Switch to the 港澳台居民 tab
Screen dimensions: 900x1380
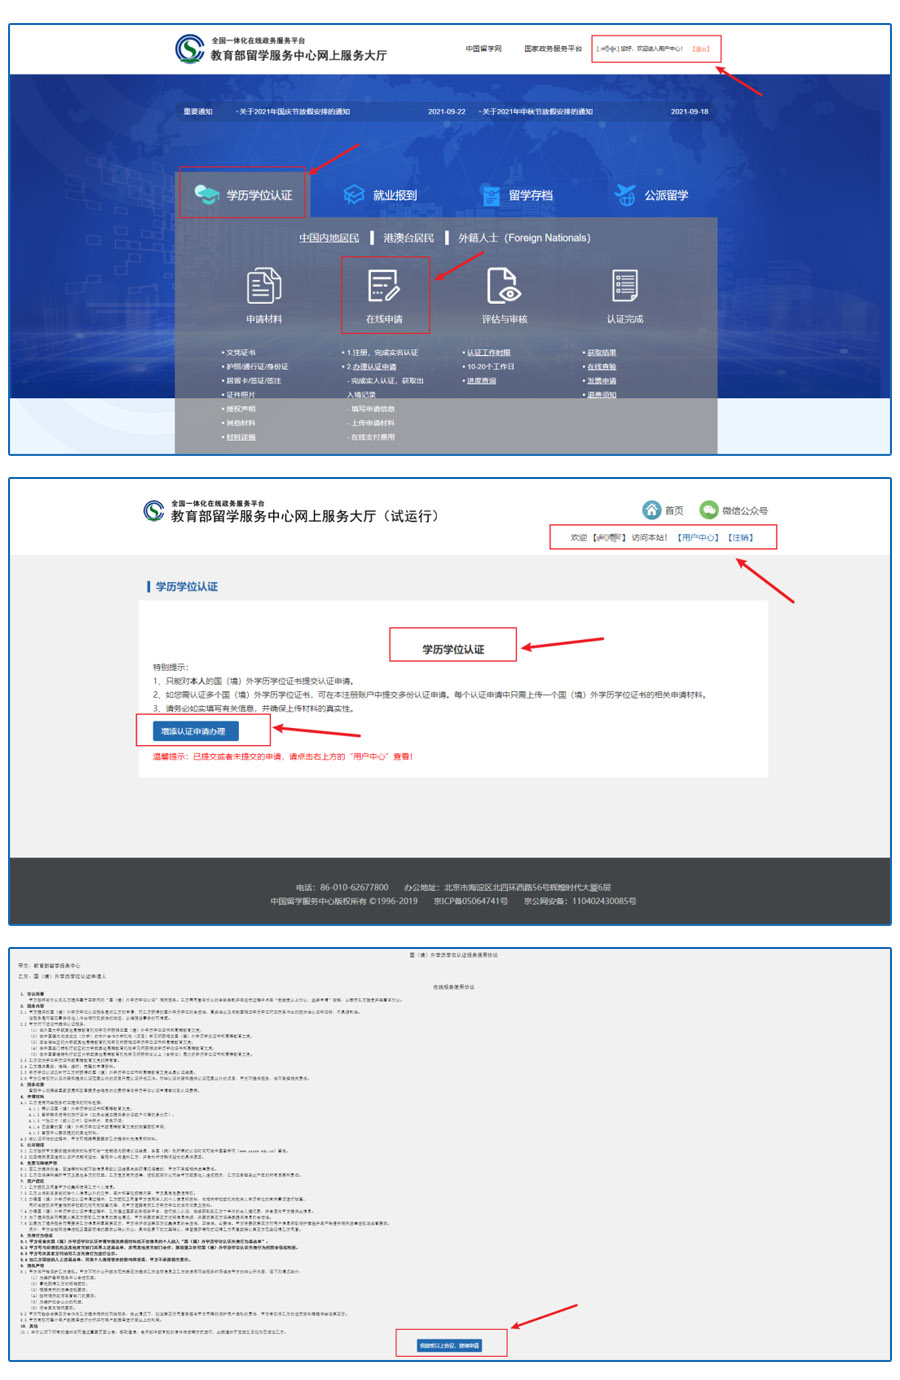pos(408,238)
